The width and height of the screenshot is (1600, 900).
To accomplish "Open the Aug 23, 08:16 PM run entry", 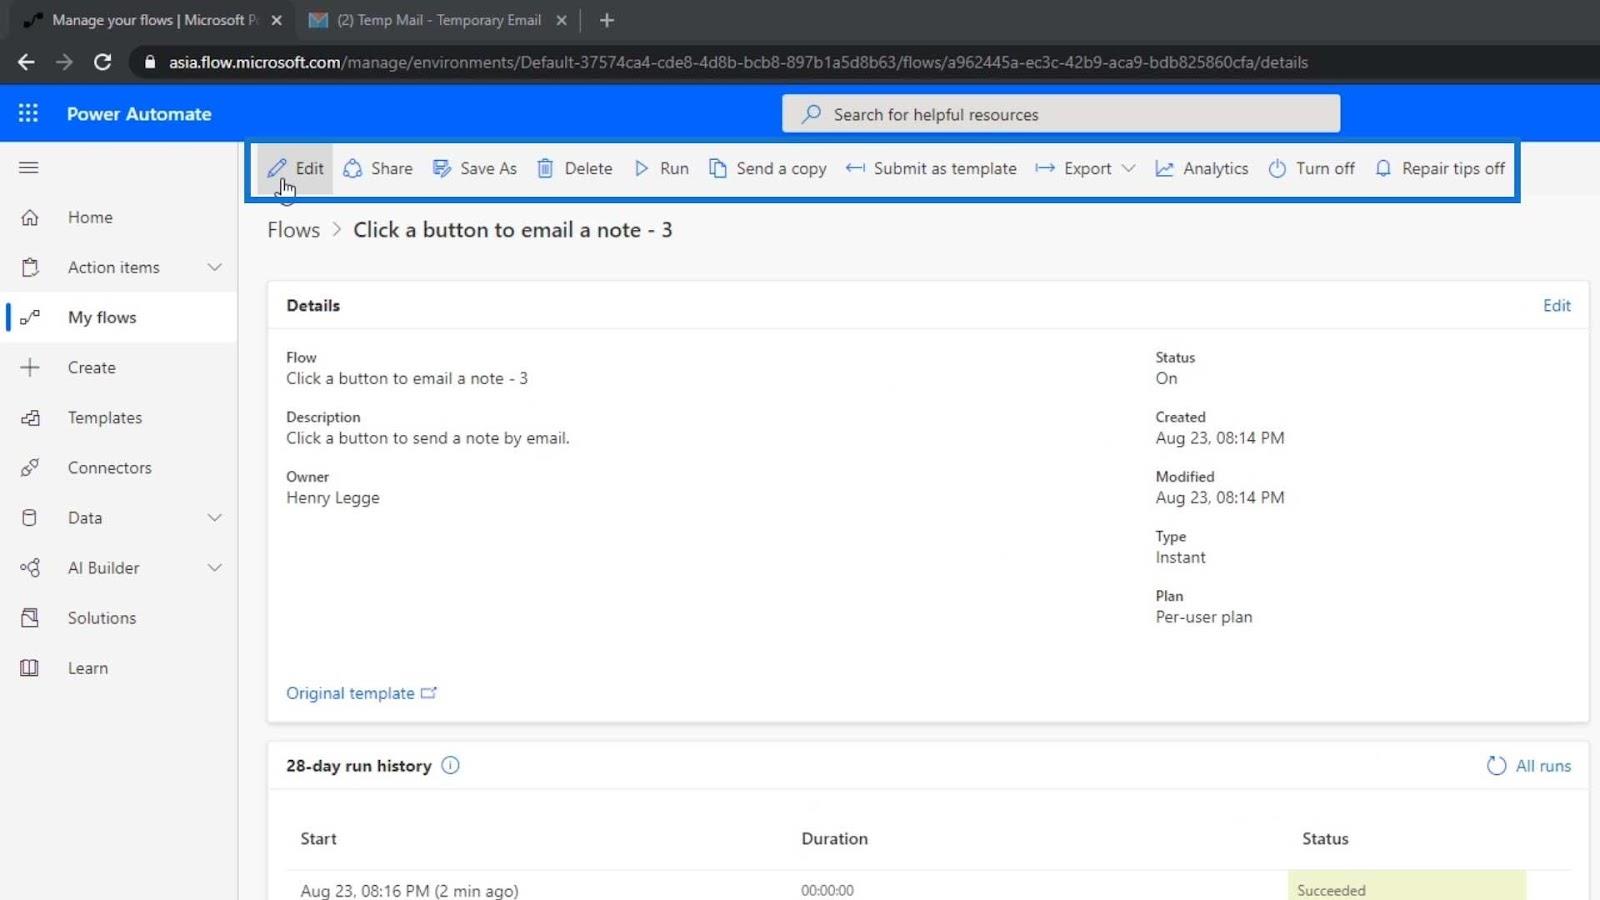I will (x=409, y=890).
